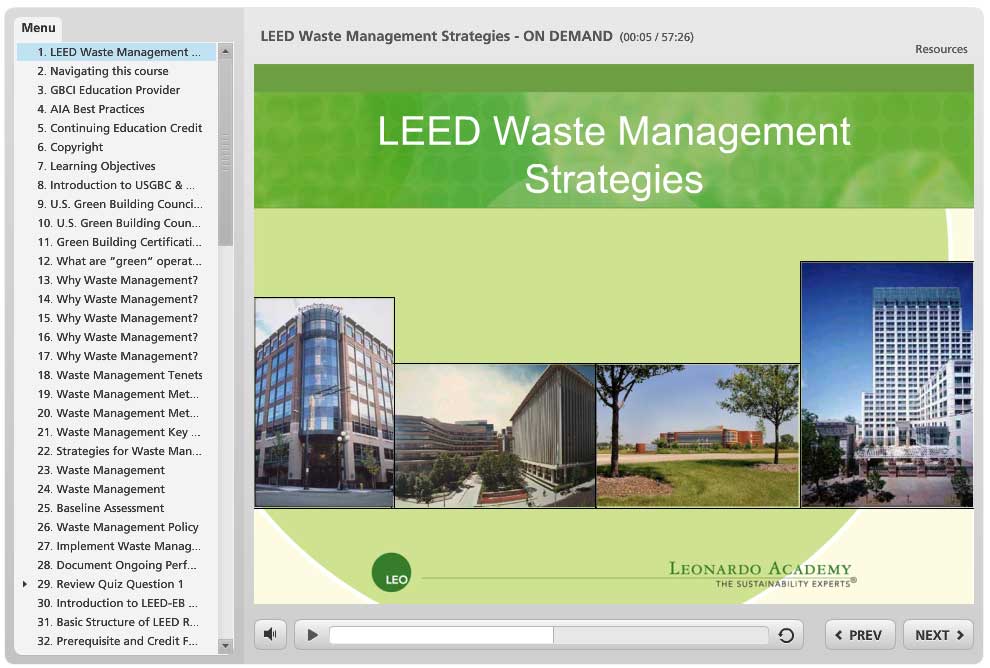Open slide 9 U.S. Green Building Council
The image size is (990, 668).
coord(116,204)
